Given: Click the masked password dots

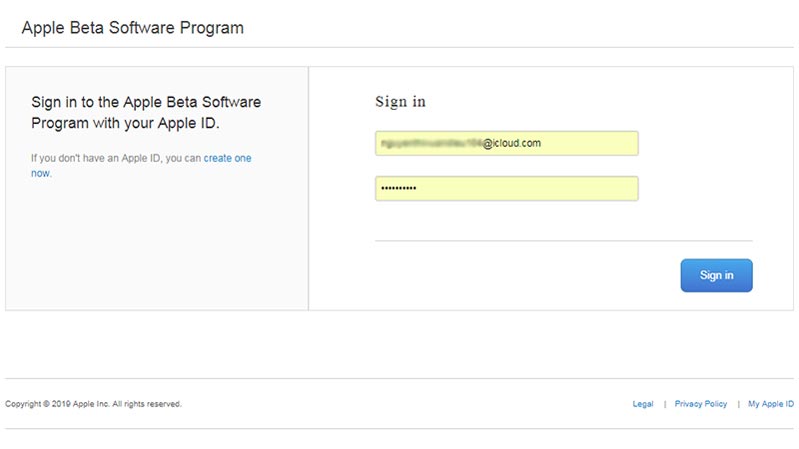Looking at the screenshot, I should coord(398,189).
